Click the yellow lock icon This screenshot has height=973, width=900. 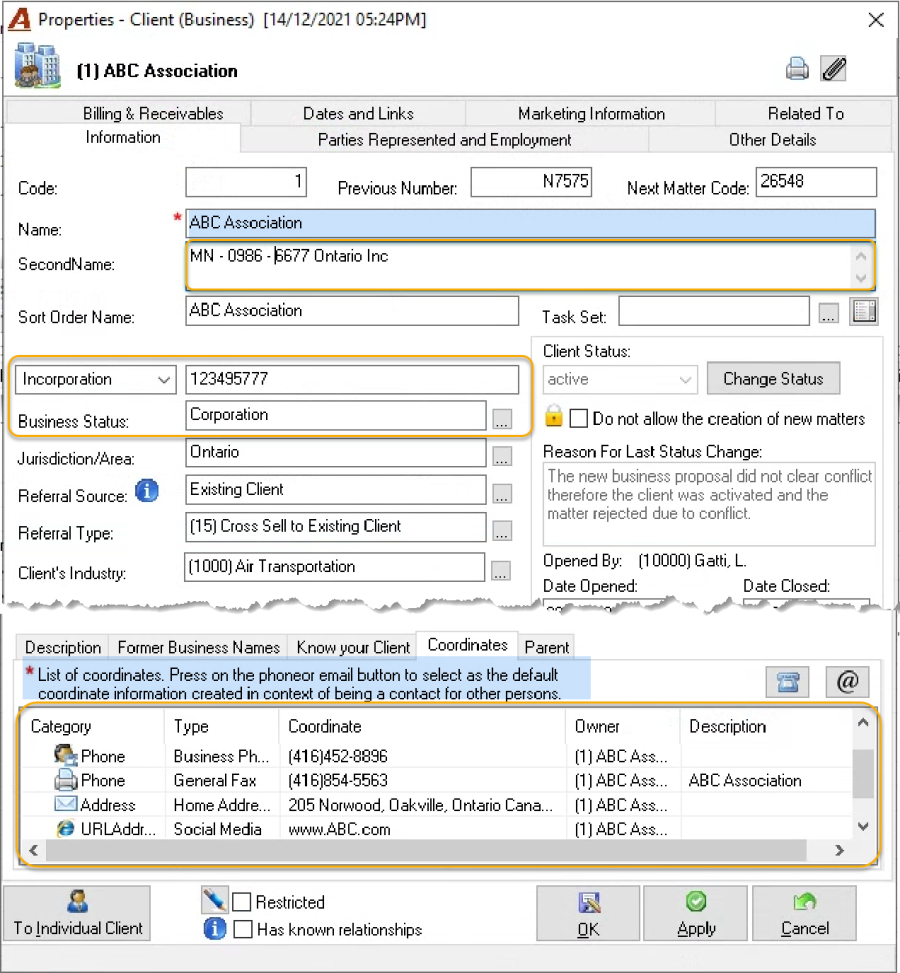click(x=554, y=416)
